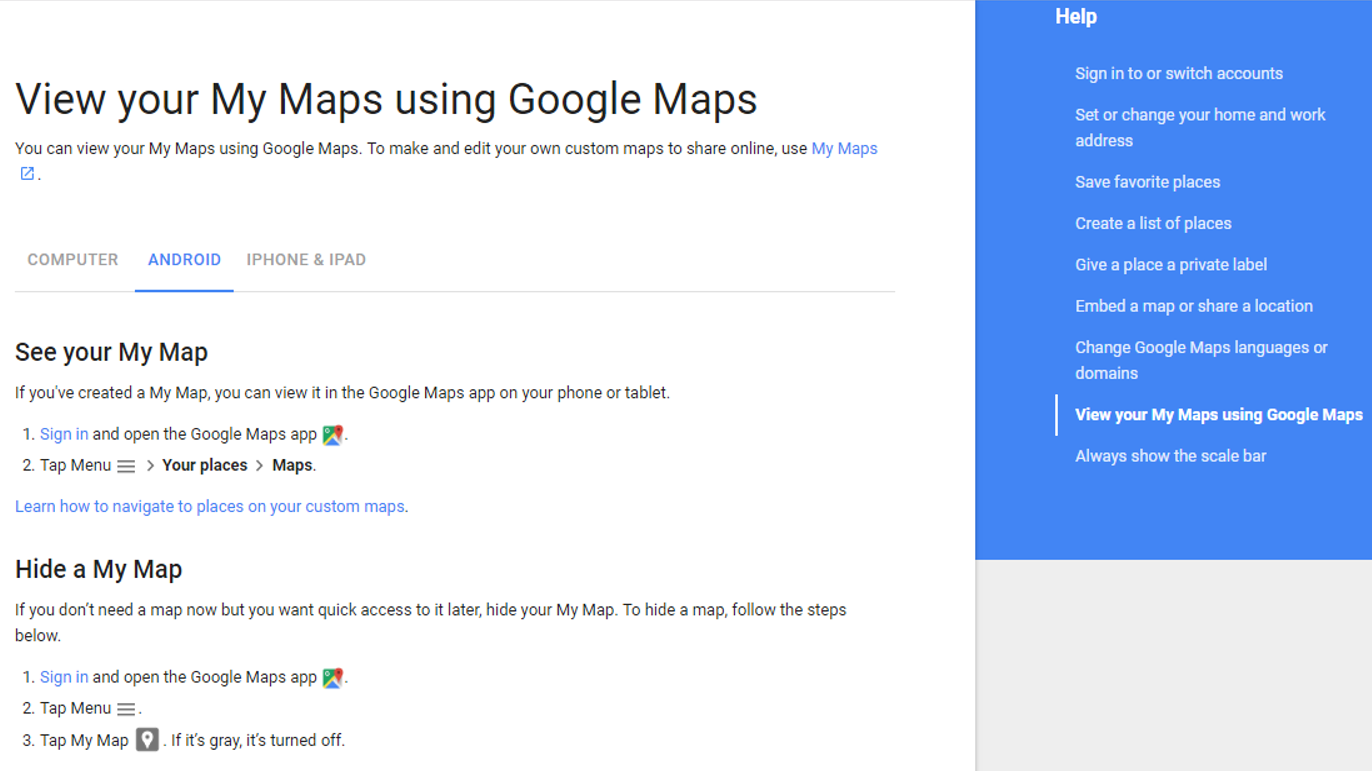Open Give a place a private label article
1372x771 pixels.
pyautogui.click(x=1171, y=265)
